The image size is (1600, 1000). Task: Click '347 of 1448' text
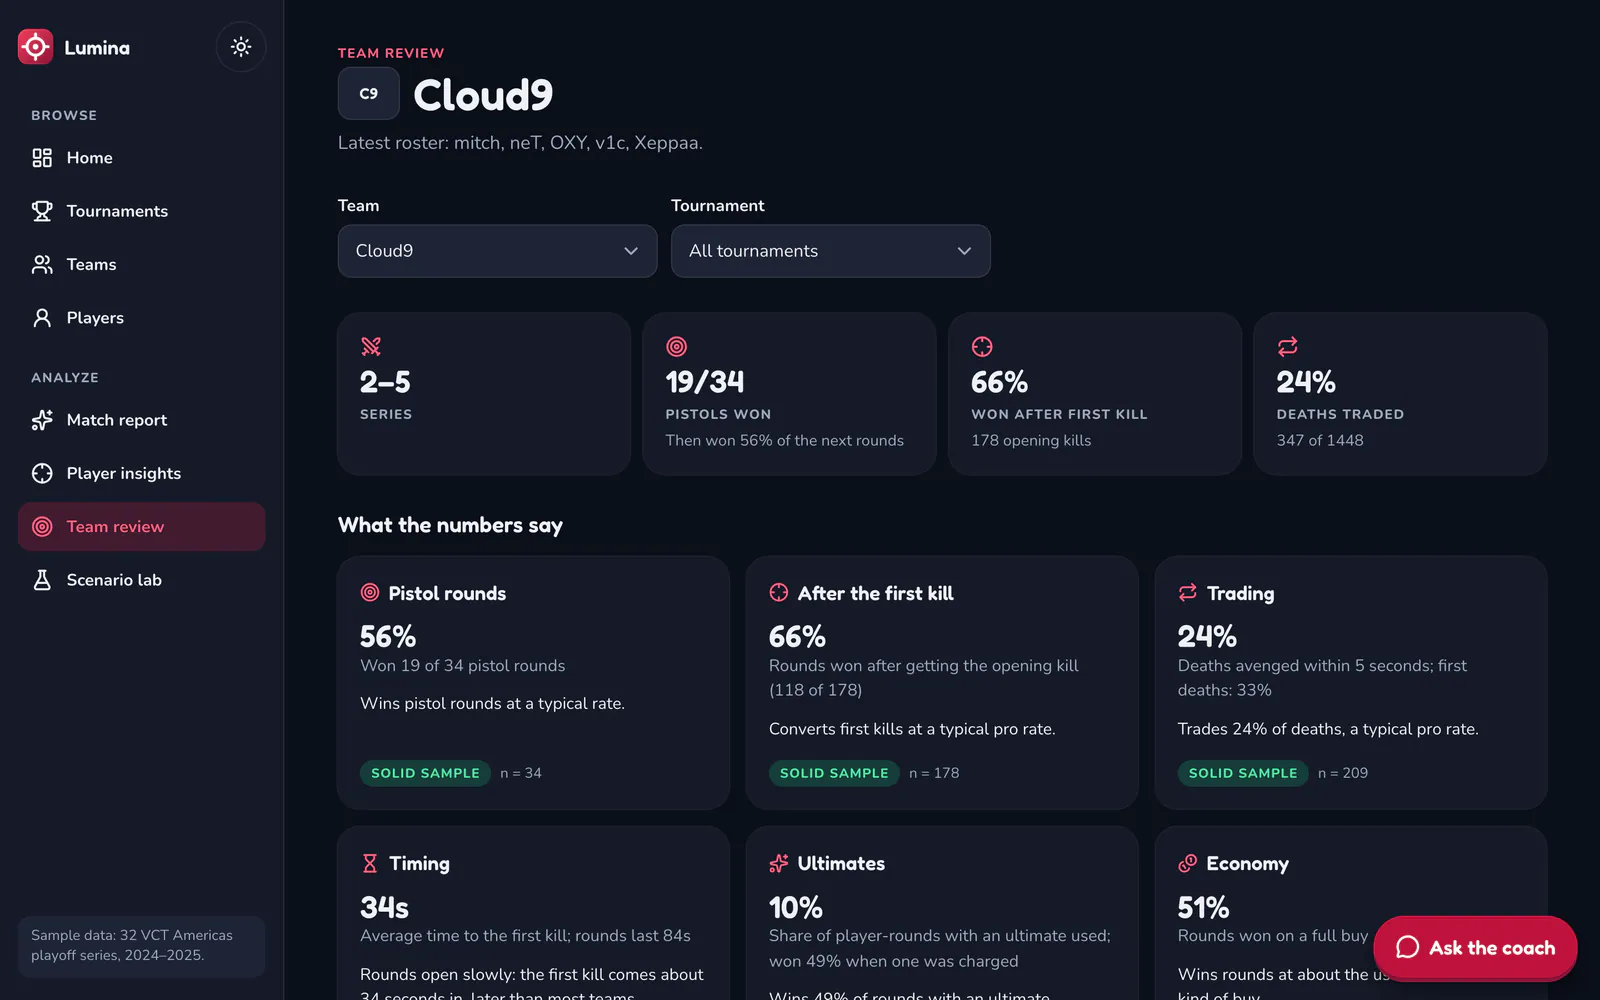1320,440
